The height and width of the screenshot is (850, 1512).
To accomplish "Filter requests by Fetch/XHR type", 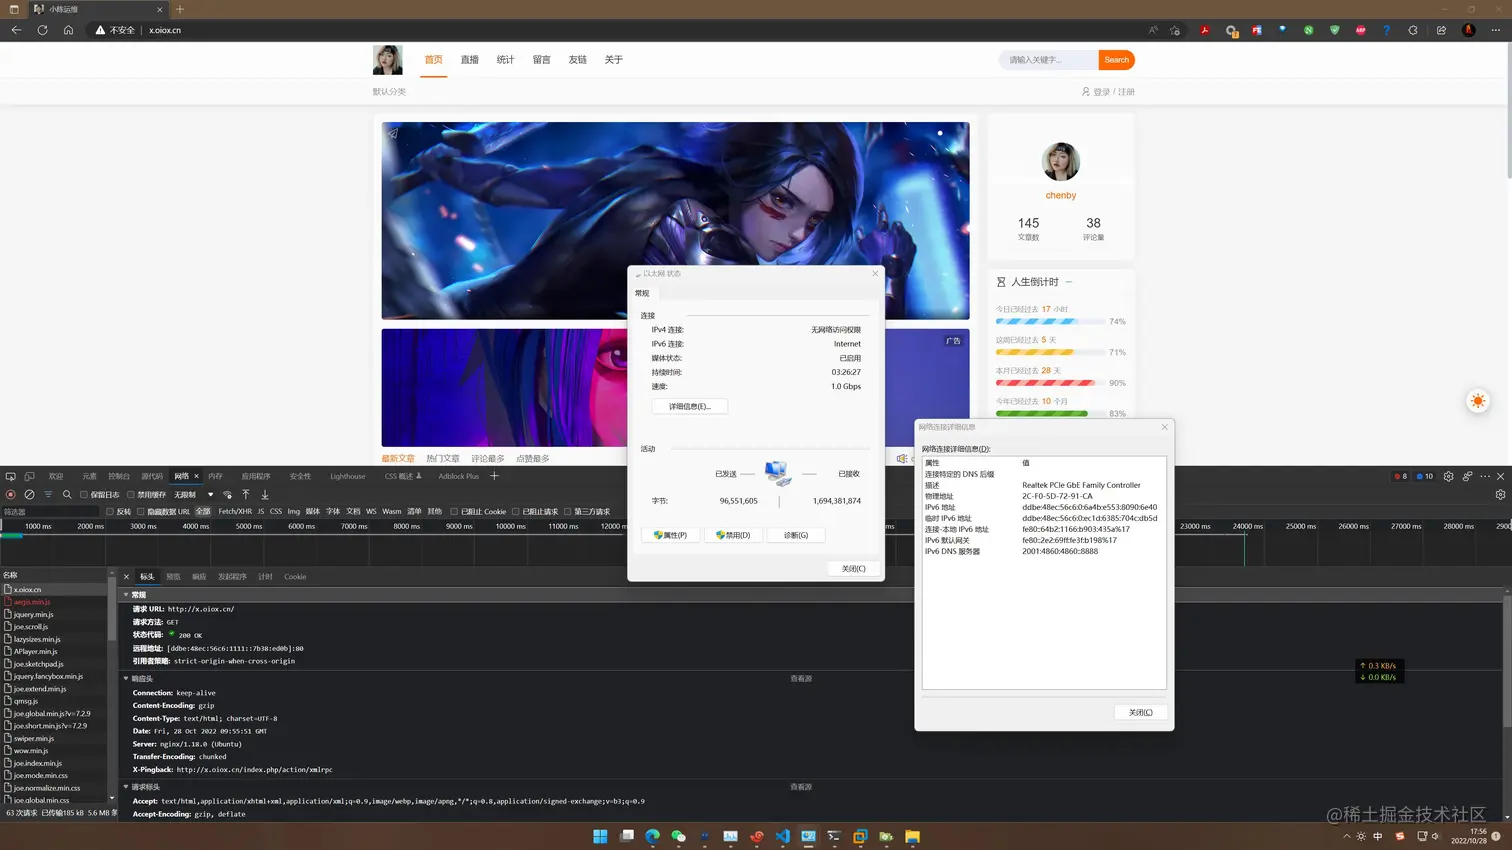I will click(x=235, y=511).
